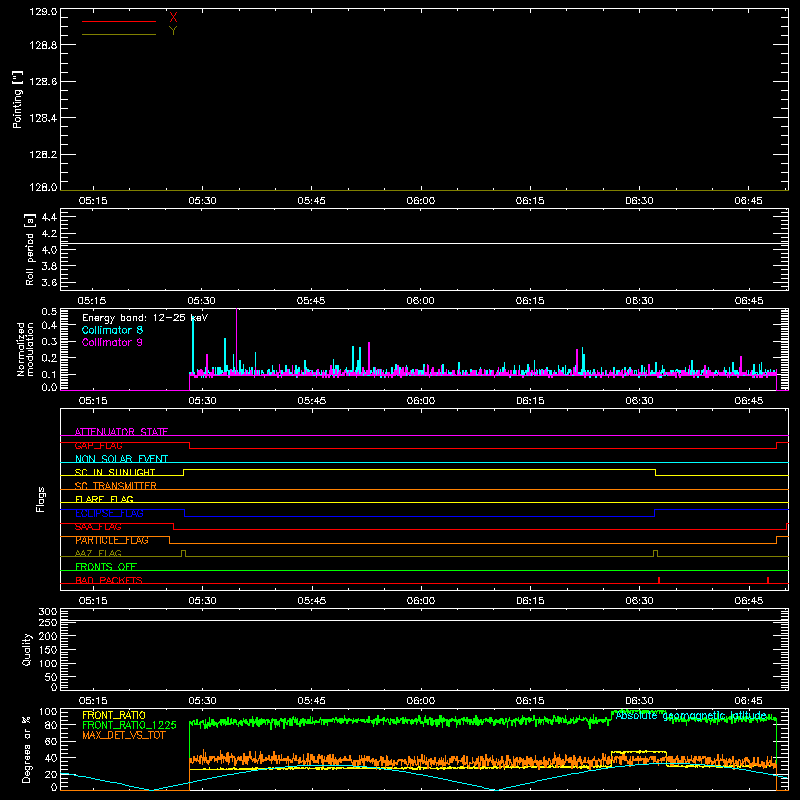This screenshot has width=800, height=800.
Task: Select the 'Flags' axis title
Action: [41, 499]
